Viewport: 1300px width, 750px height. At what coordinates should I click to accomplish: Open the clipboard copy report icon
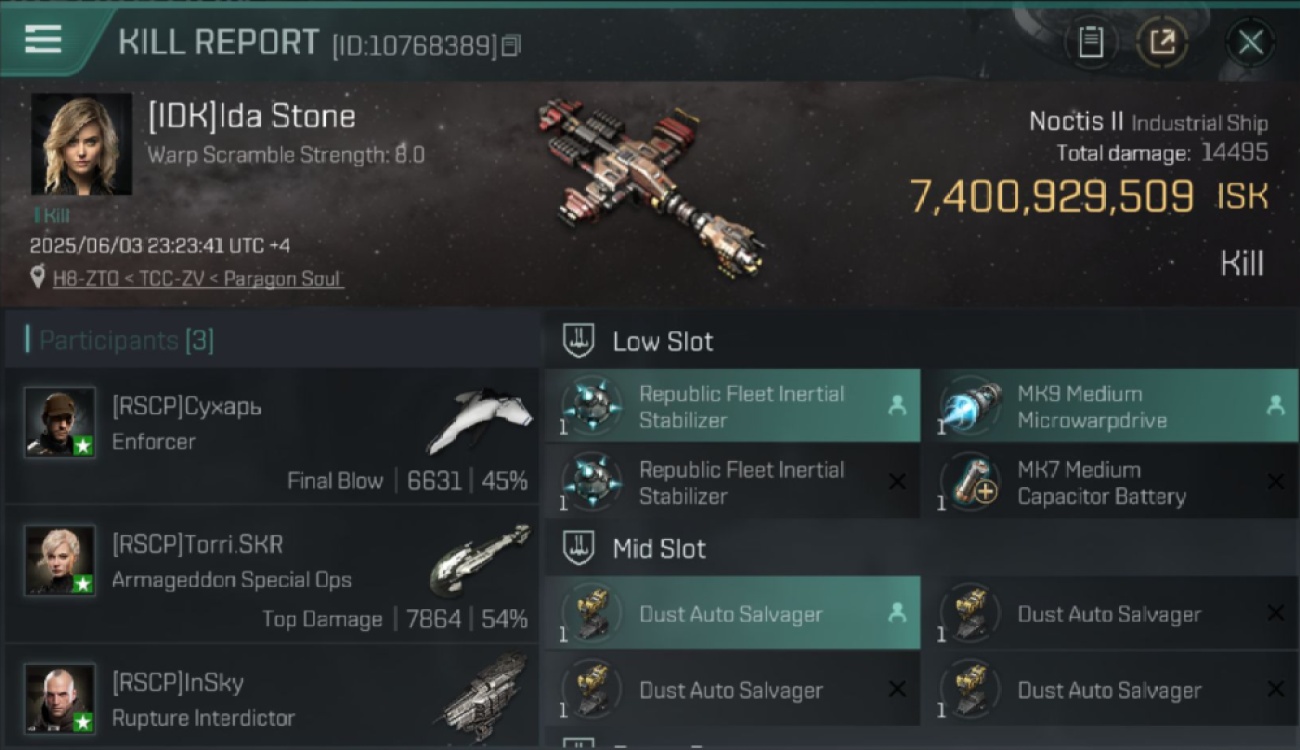[x=1090, y=42]
